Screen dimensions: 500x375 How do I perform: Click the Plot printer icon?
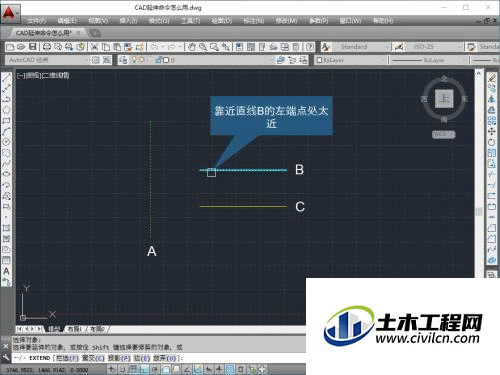(47, 47)
